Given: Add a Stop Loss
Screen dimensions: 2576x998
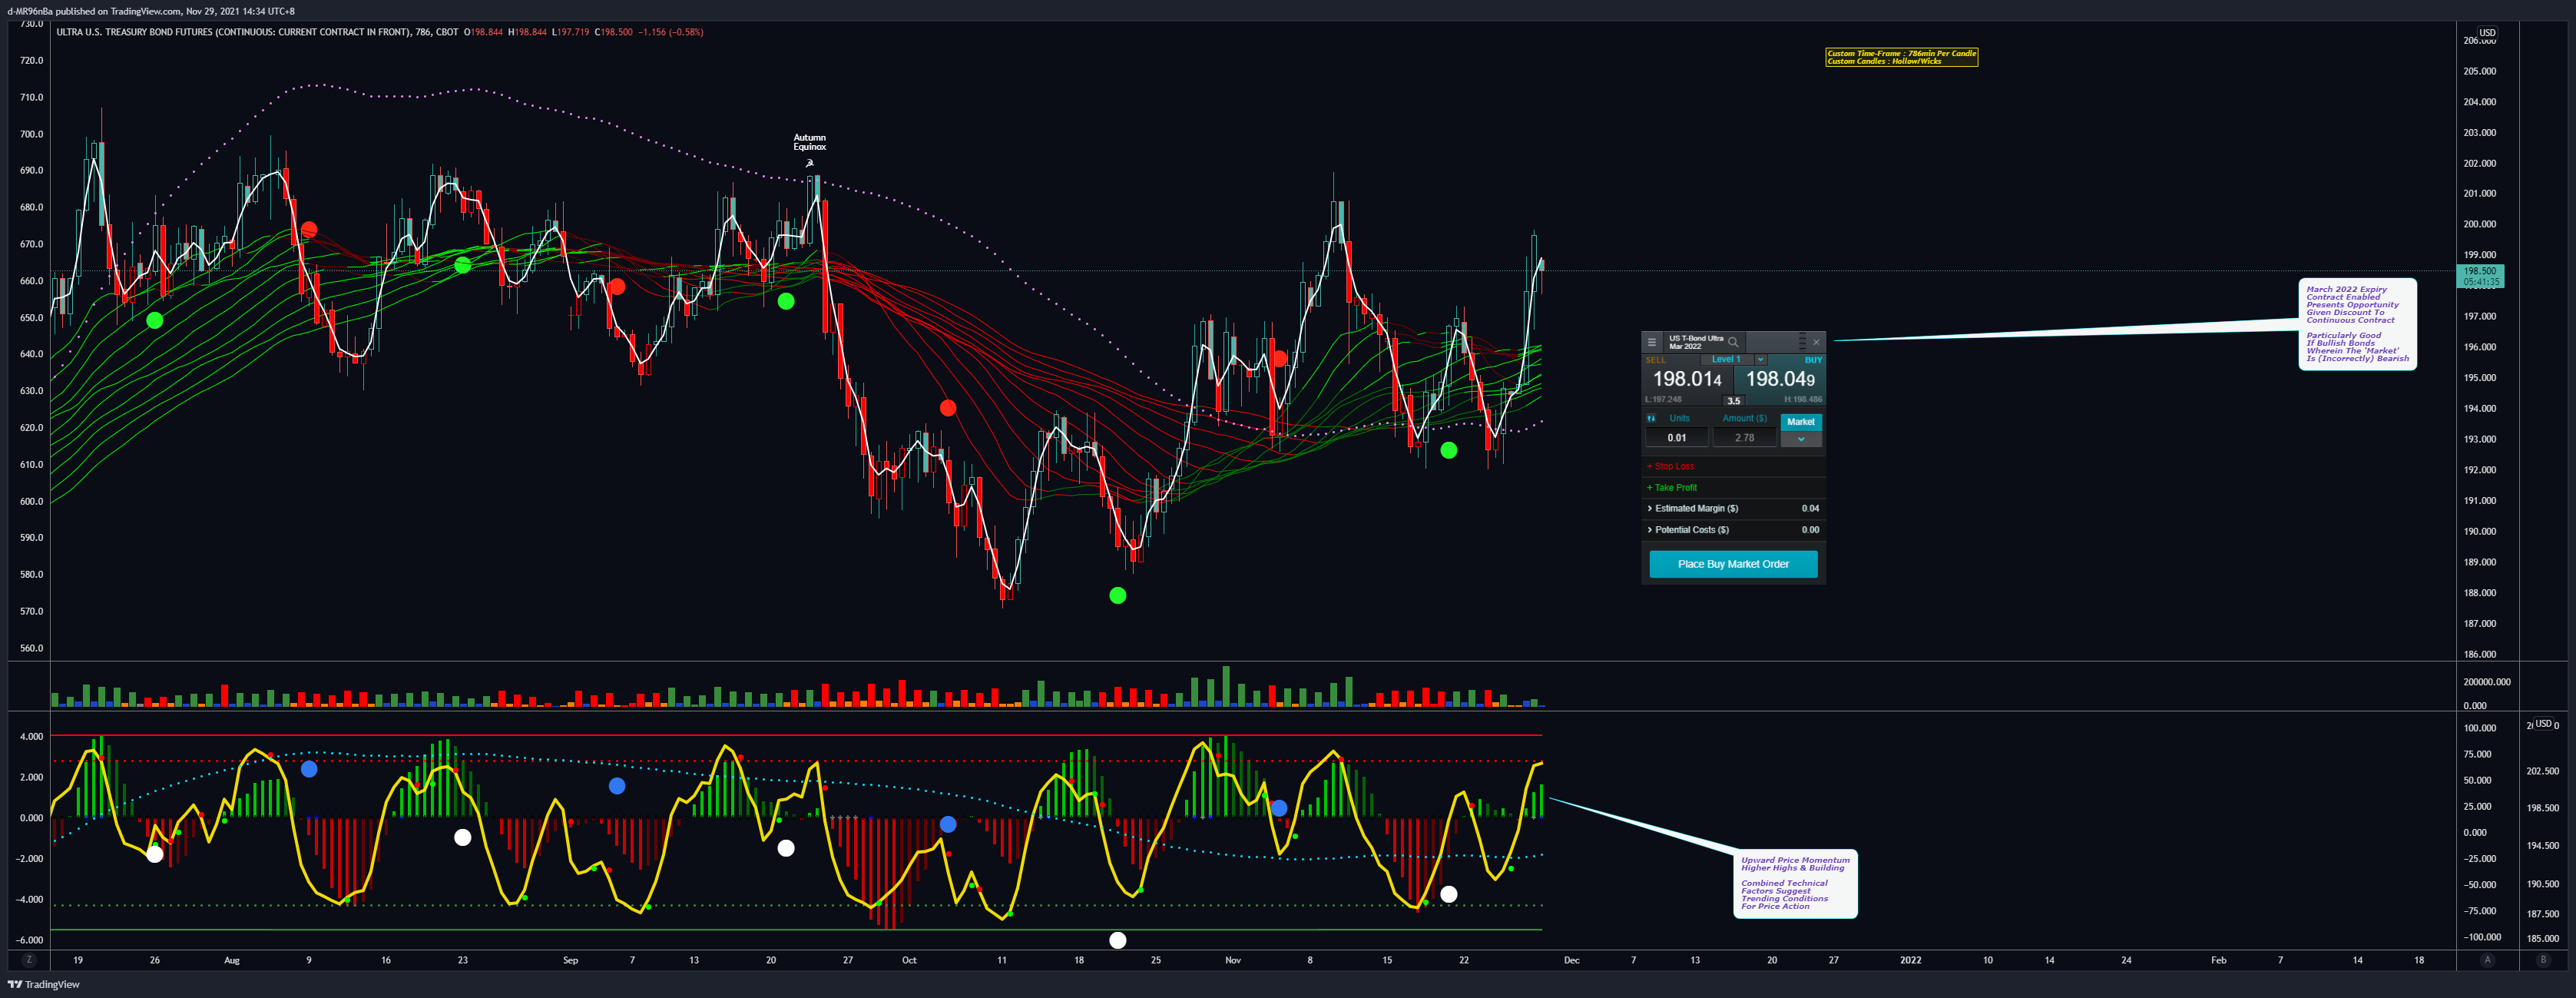Looking at the screenshot, I should pos(1670,466).
